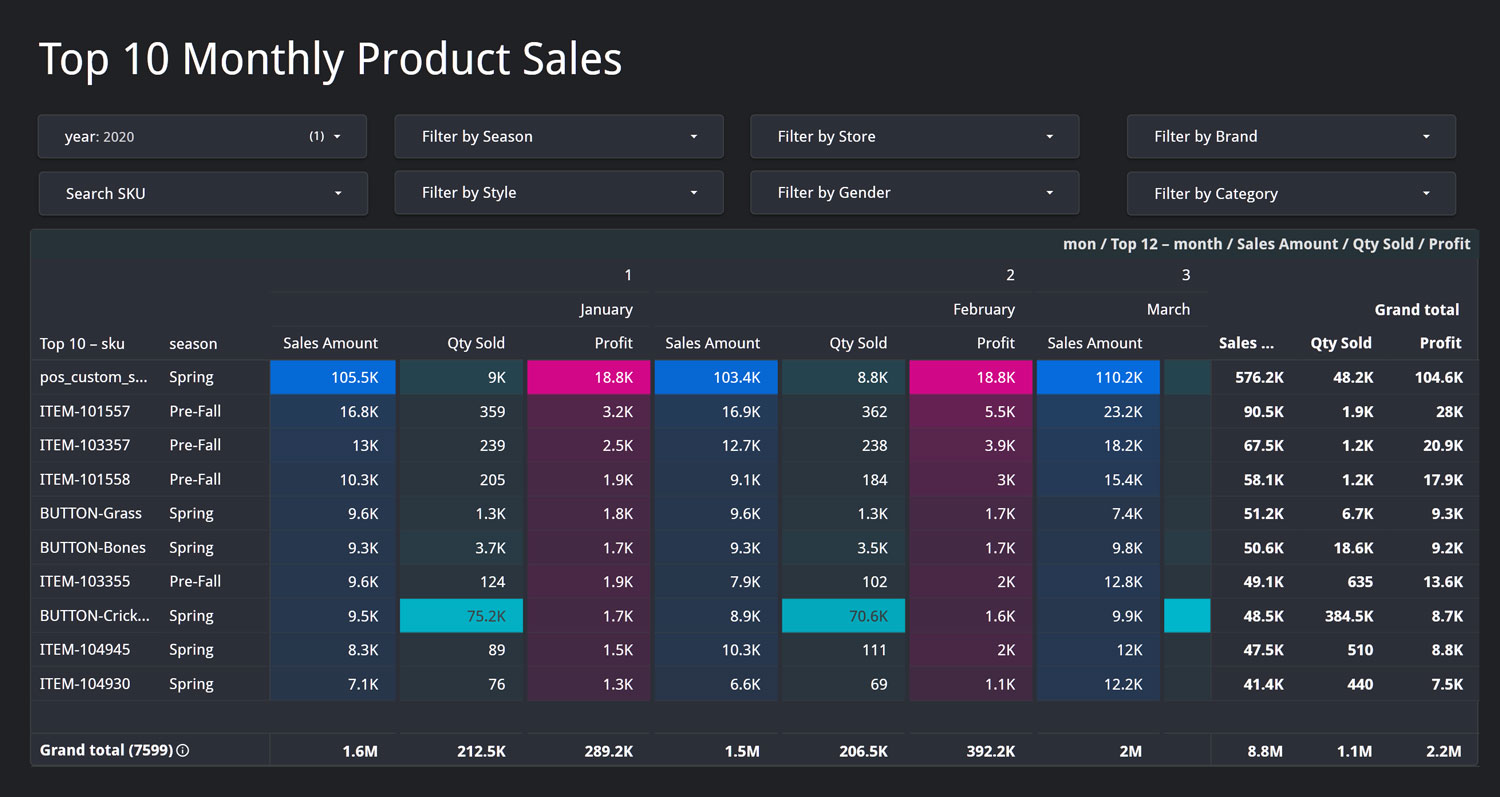This screenshot has width=1500, height=797.
Task: Expand the Filter by Brand dropdown
Action: [1291, 136]
